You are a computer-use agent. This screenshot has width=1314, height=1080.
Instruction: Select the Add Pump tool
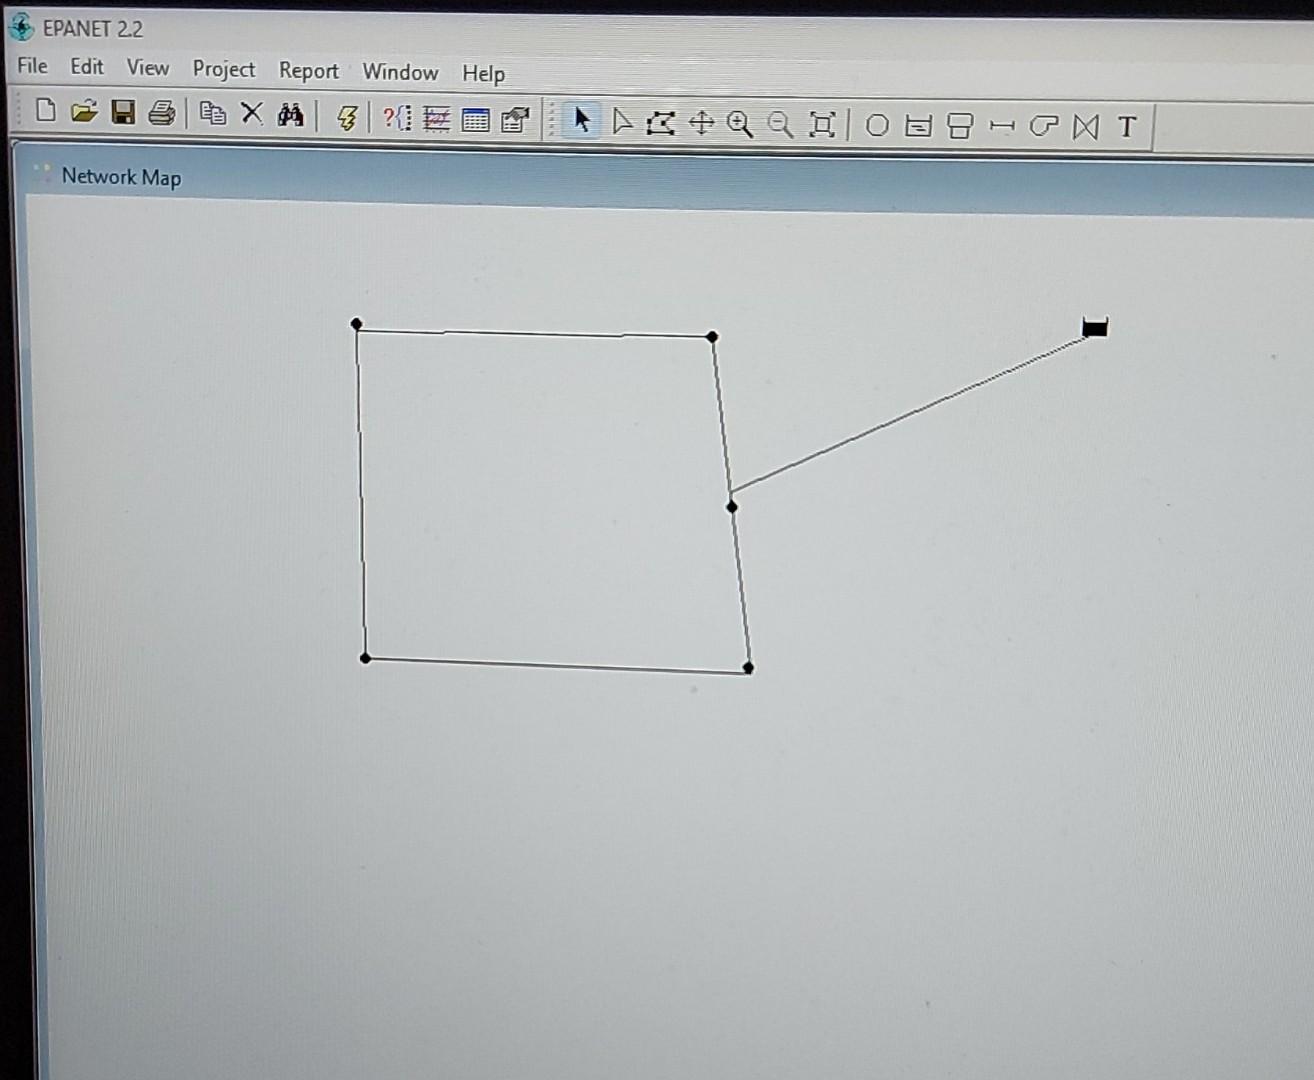coord(1043,128)
